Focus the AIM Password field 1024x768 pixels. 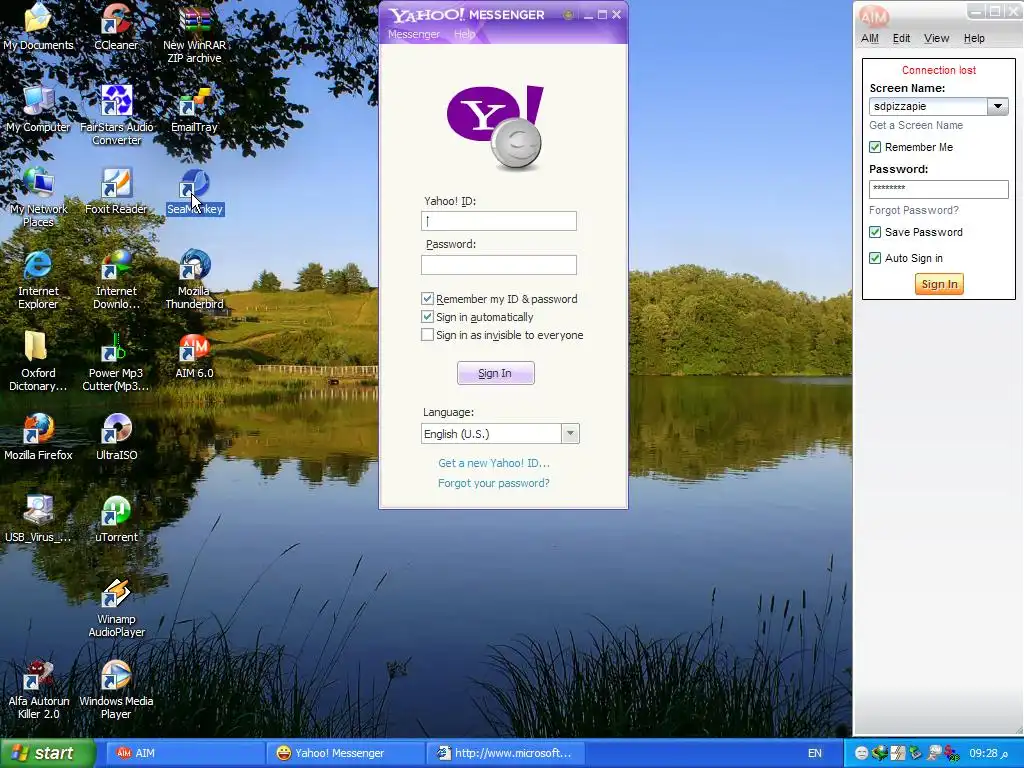(938, 189)
